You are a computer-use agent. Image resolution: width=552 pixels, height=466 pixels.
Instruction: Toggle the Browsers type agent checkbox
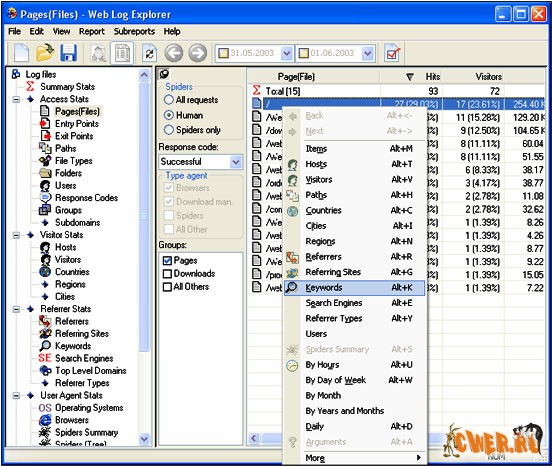click(x=169, y=188)
